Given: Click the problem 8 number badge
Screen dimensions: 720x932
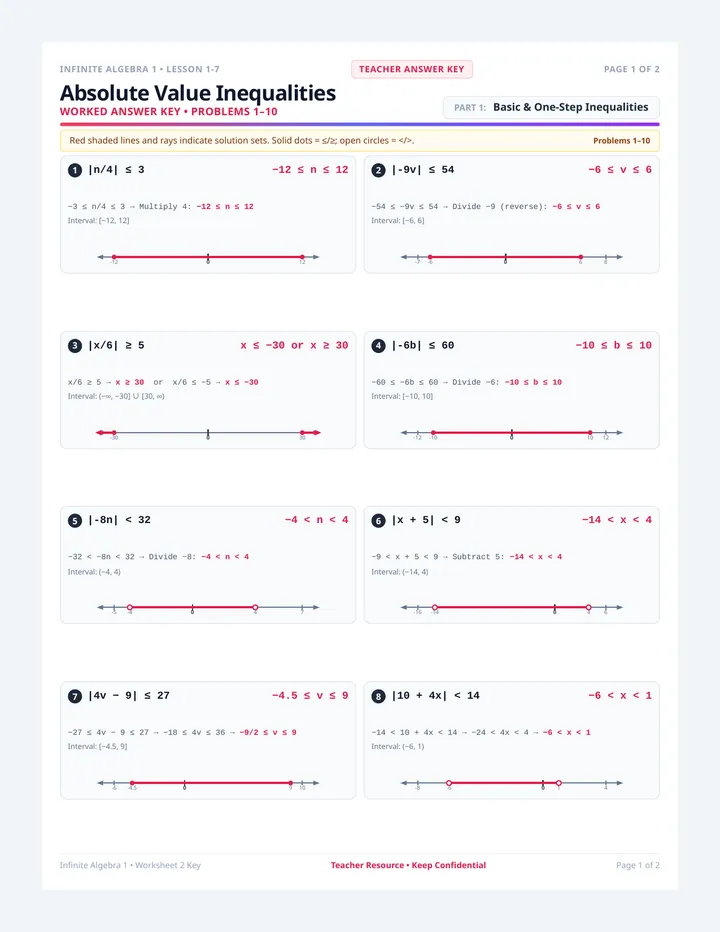Looking at the screenshot, I should tap(378, 696).
